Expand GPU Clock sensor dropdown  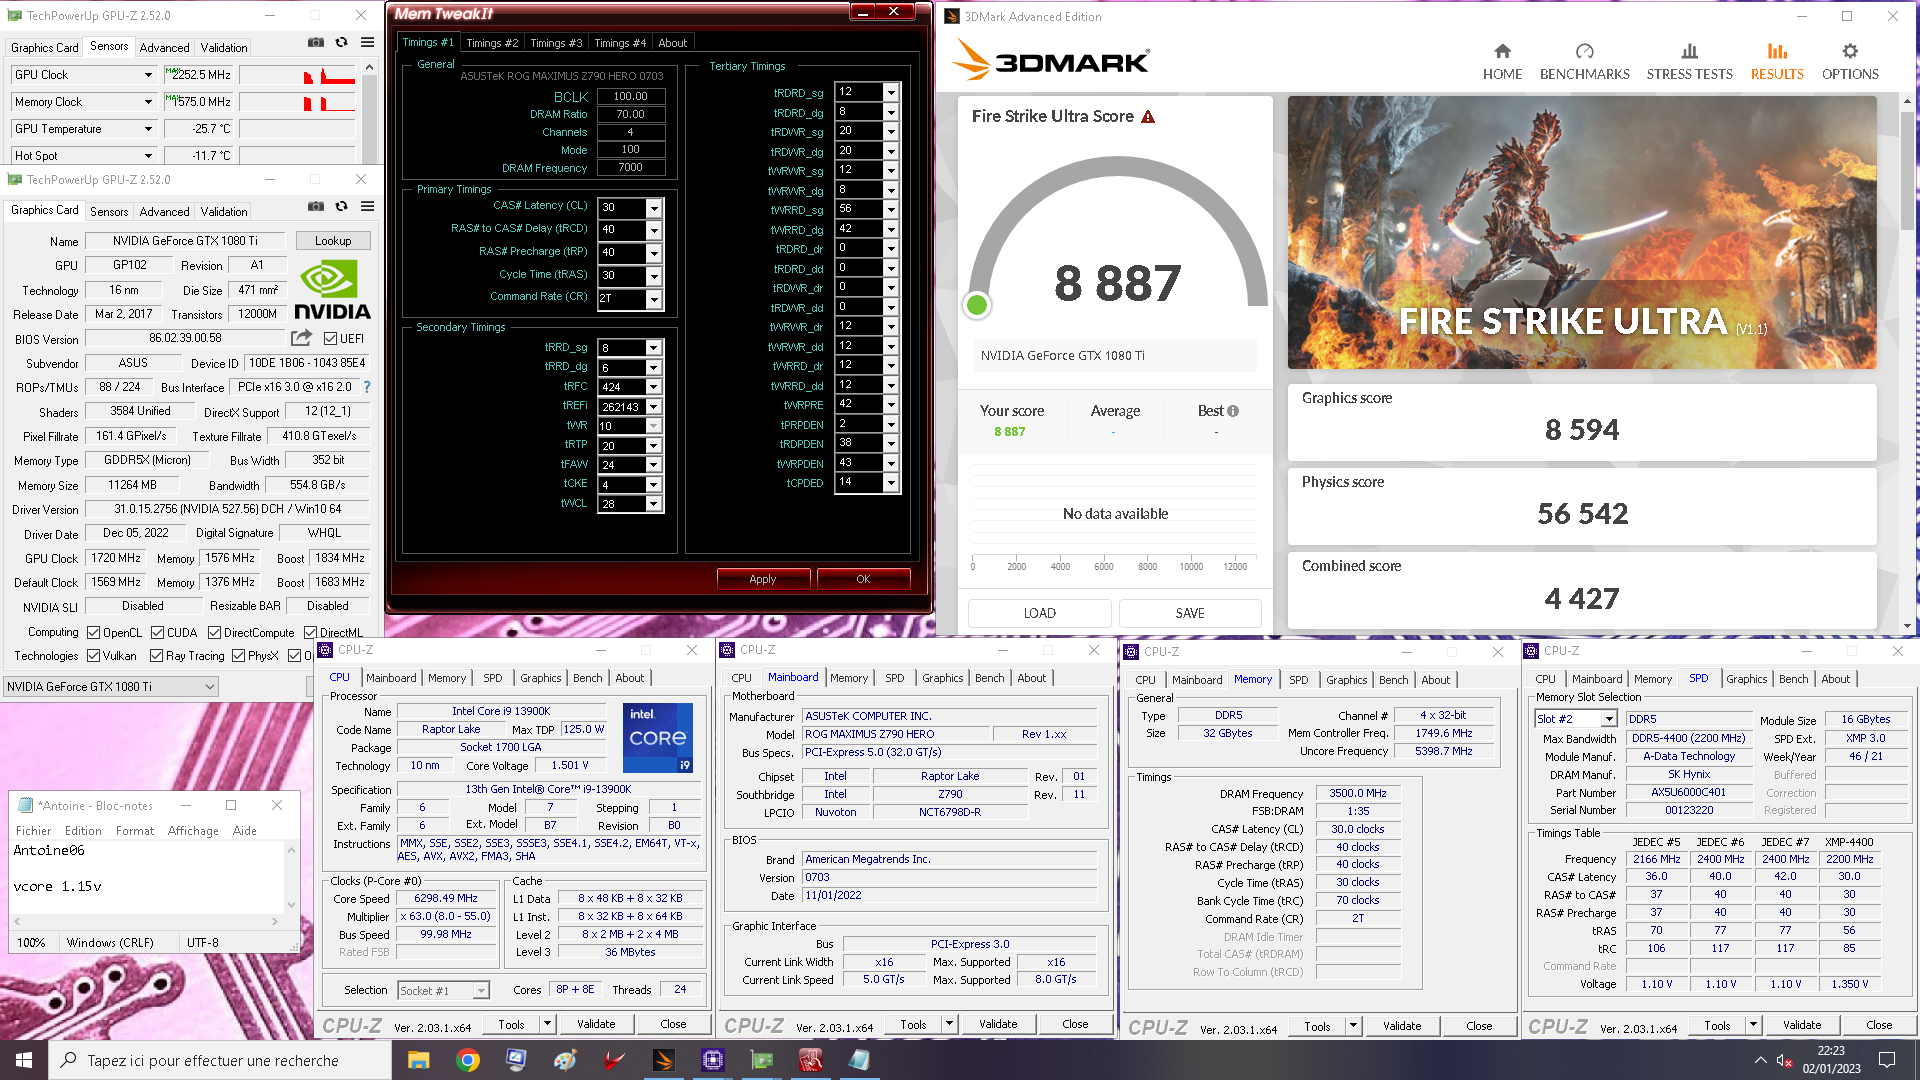click(x=148, y=75)
